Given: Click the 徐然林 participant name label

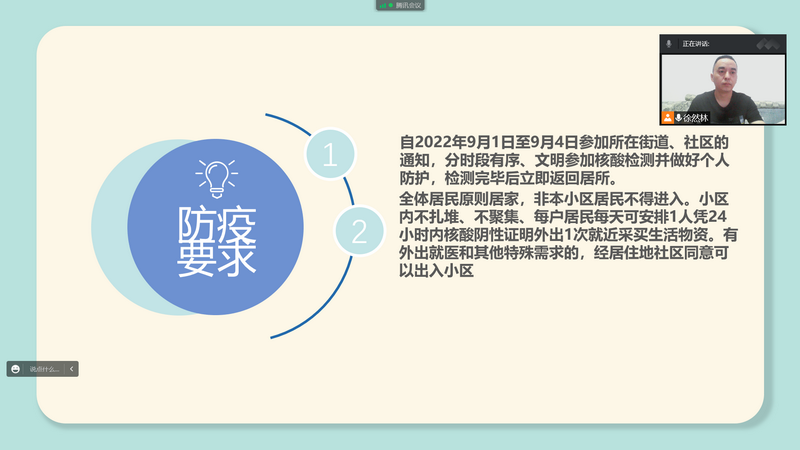Looking at the screenshot, I should pyautogui.click(x=695, y=118).
